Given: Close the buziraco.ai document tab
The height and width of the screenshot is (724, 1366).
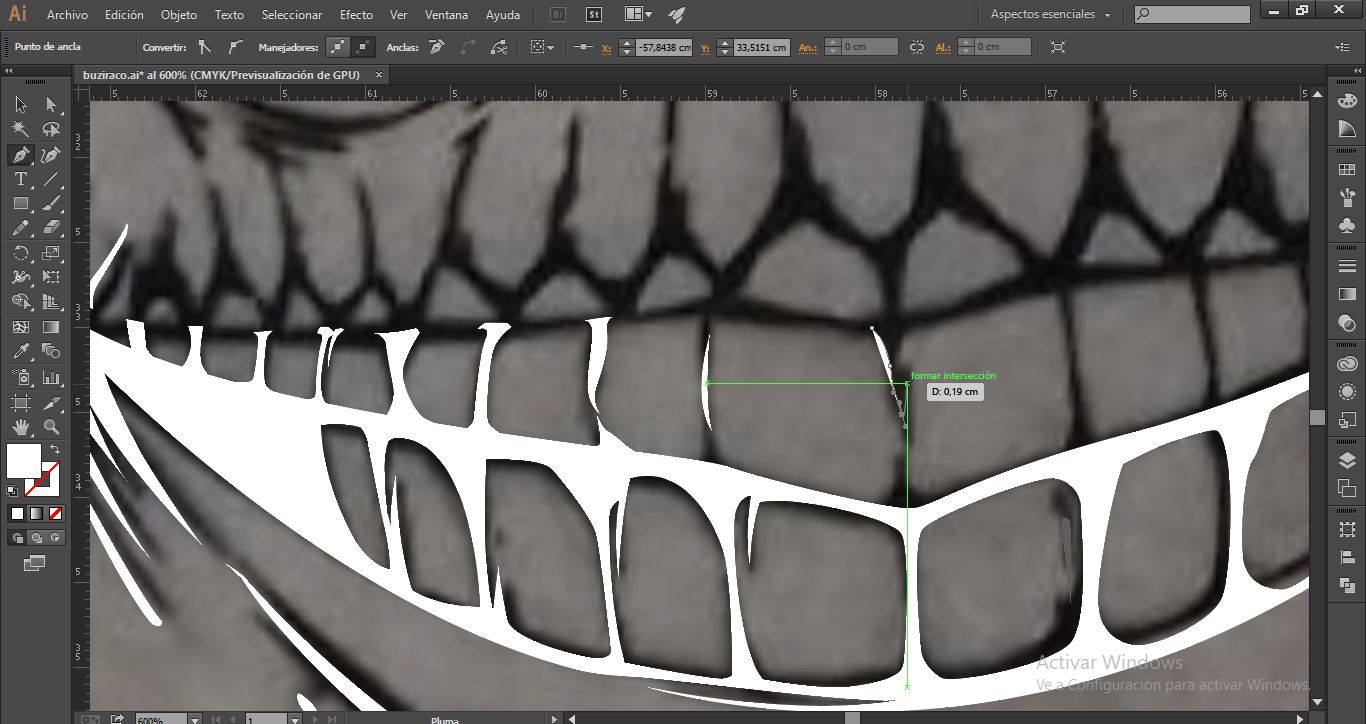Looking at the screenshot, I should tap(378, 74).
